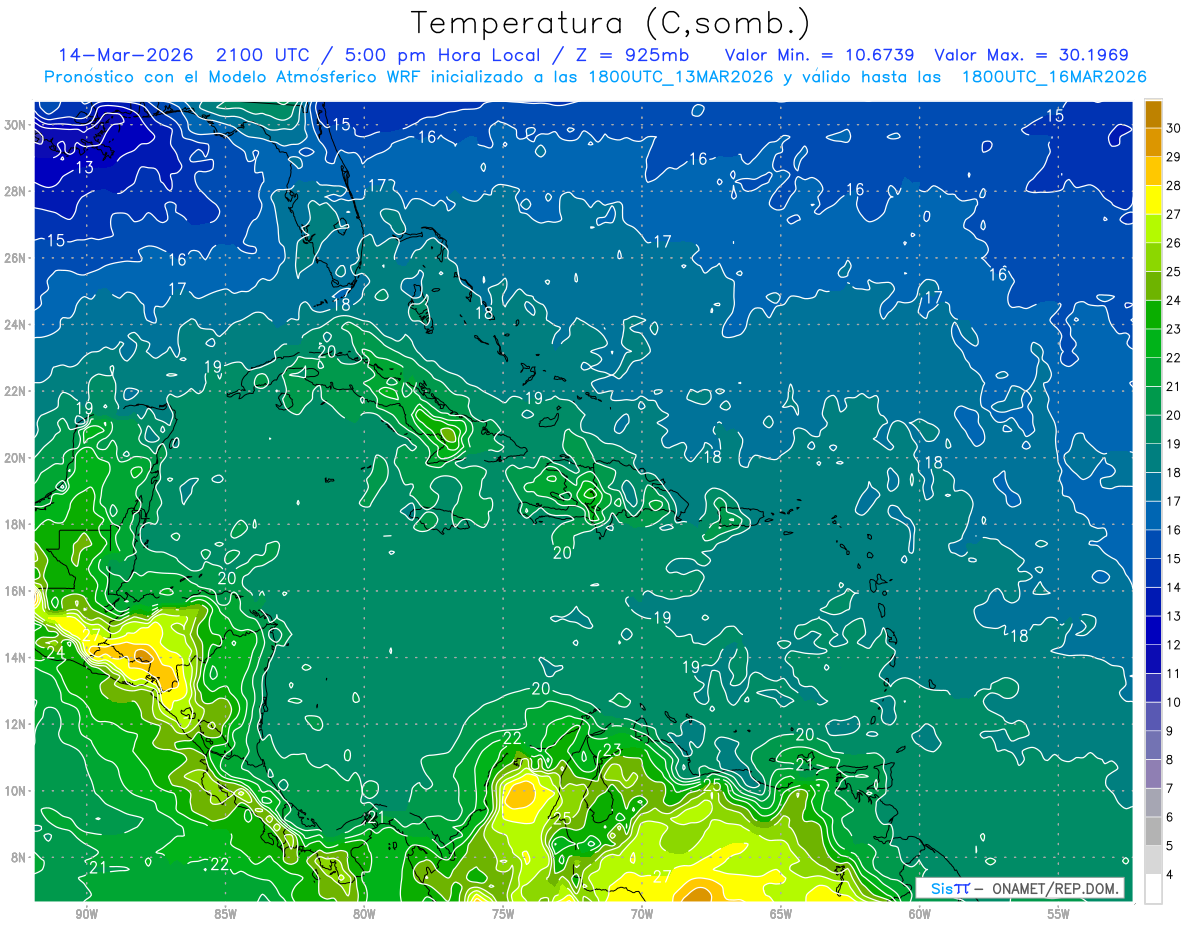
Task: Click the '28N' latitude axis label
Action: point(16,191)
